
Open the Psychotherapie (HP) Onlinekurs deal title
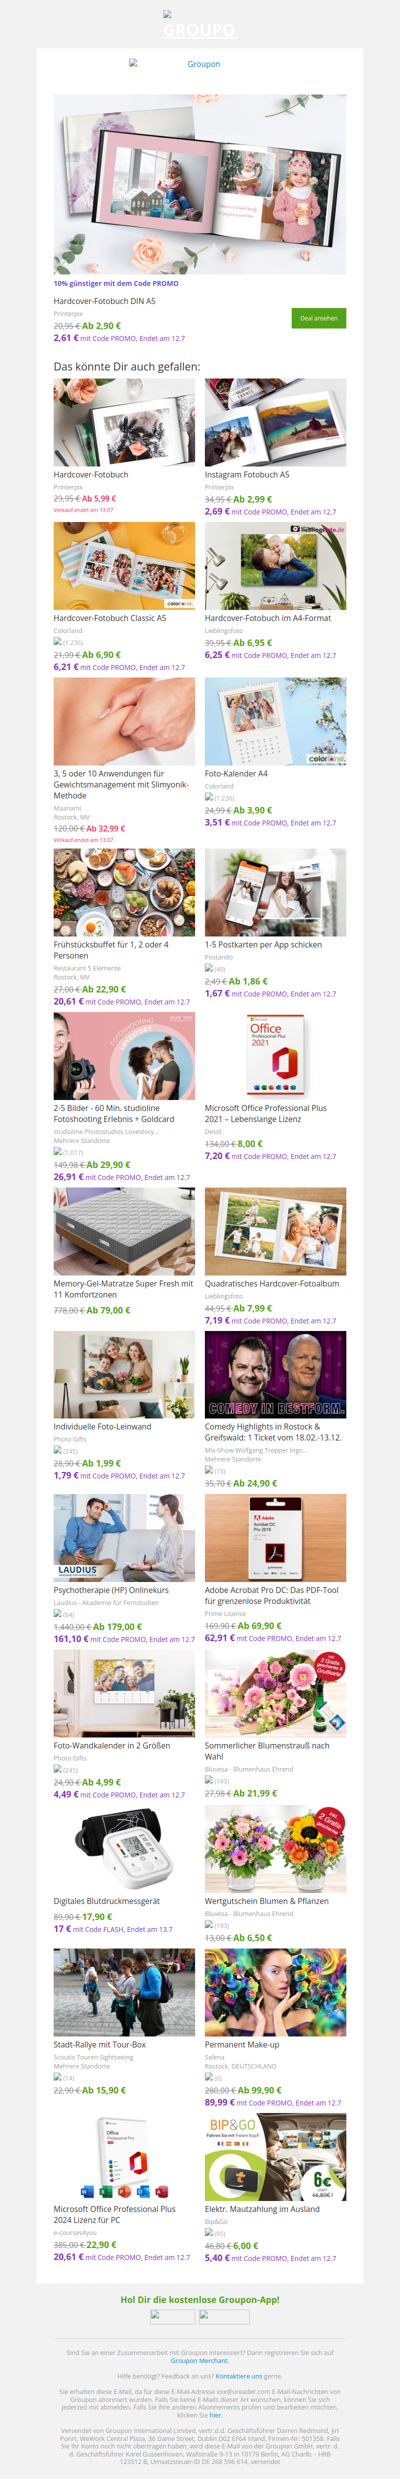point(111,1590)
